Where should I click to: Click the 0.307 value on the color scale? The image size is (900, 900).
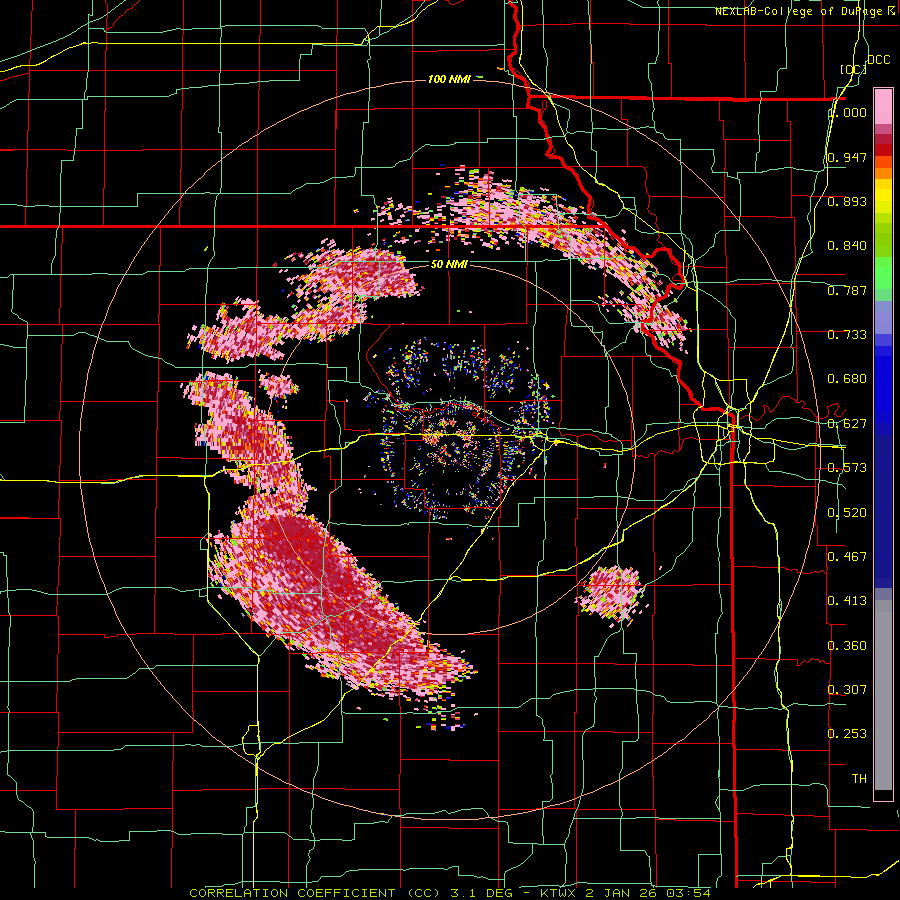pyautogui.click(x=847, y=690)
